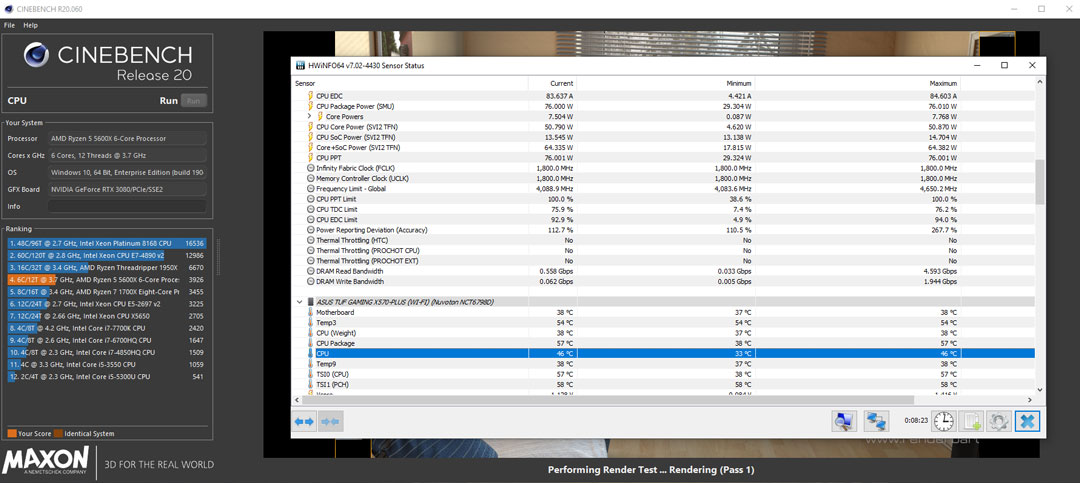The image size is (1080, 483).
Task: Click the CPU PPT Limit 100.0 % value
Action: coord(562,199)
